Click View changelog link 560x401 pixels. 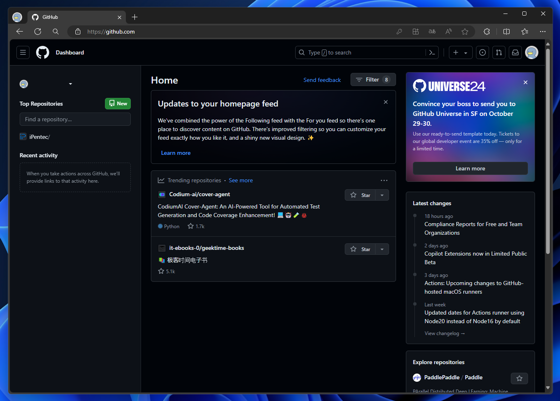click(x=445, y=334)
